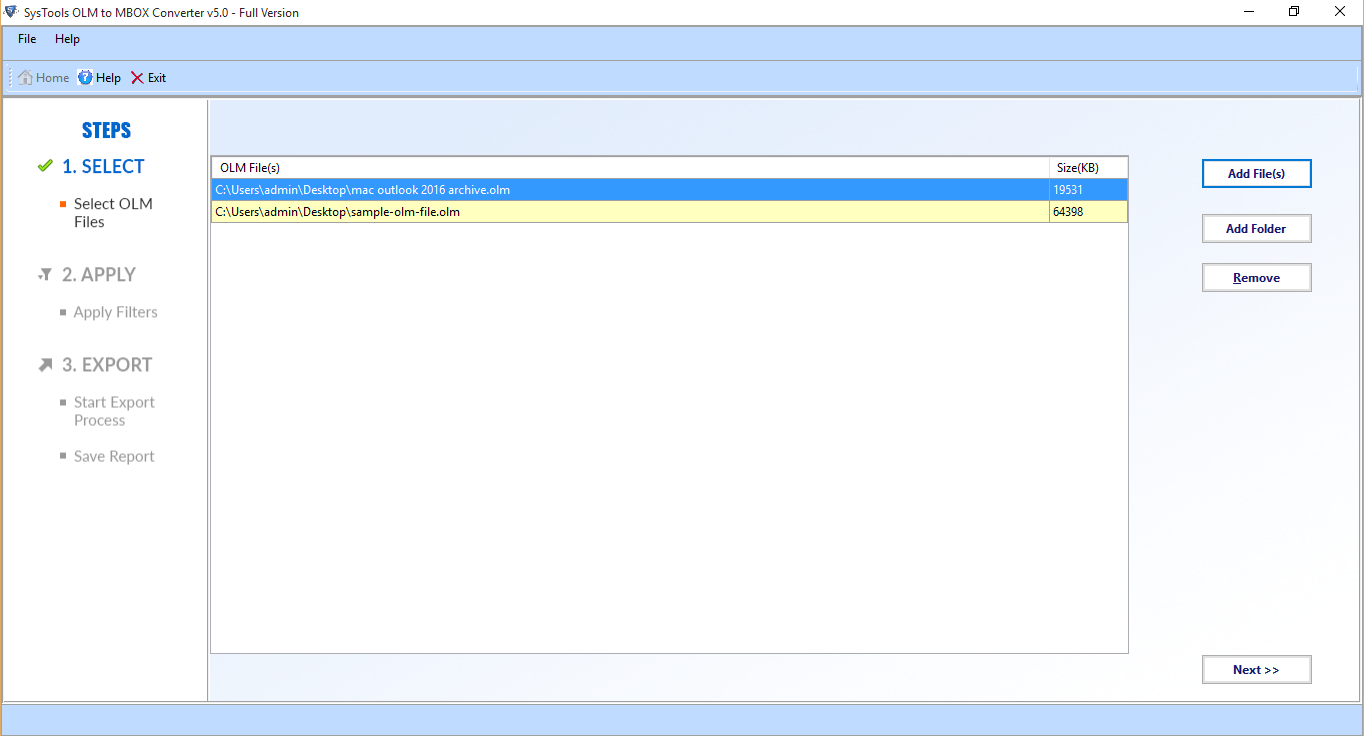1364x736 pixels.
Task: Restore down the application window
Action: pyautogui.click(x=1294, y=12)
